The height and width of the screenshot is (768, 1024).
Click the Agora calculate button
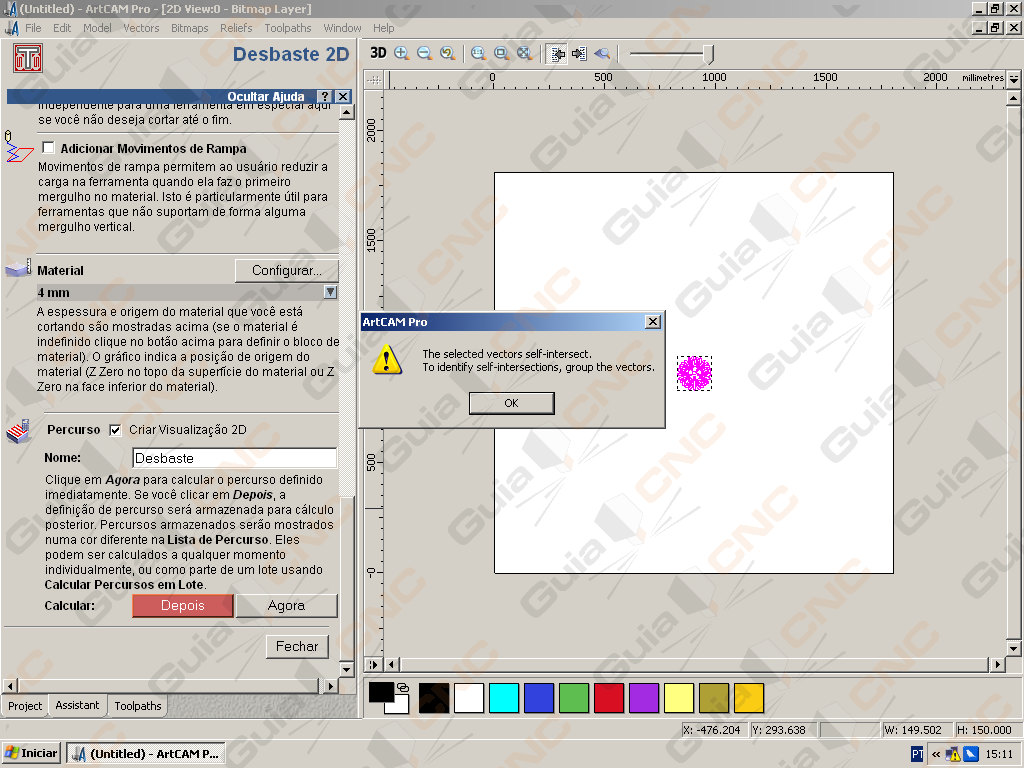click(286, 605)
